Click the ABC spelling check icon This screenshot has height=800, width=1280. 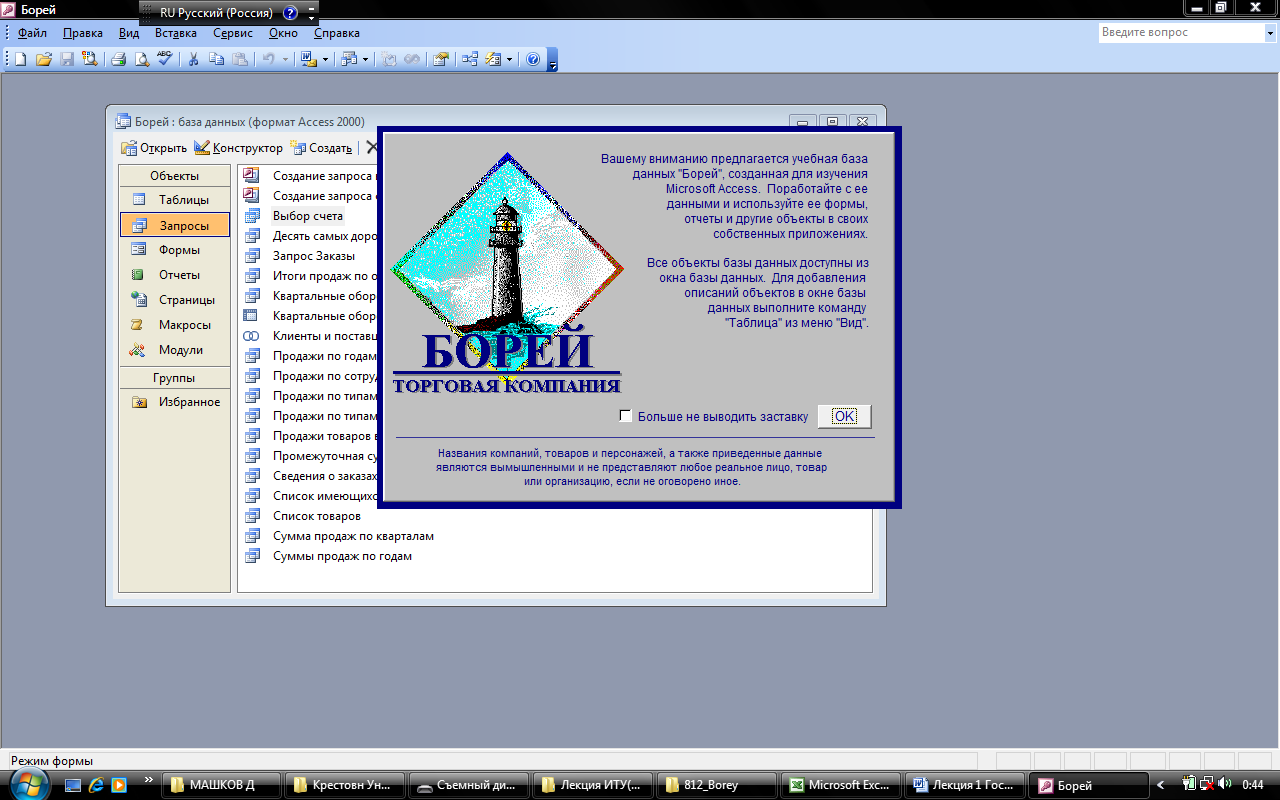coord(165,59)
